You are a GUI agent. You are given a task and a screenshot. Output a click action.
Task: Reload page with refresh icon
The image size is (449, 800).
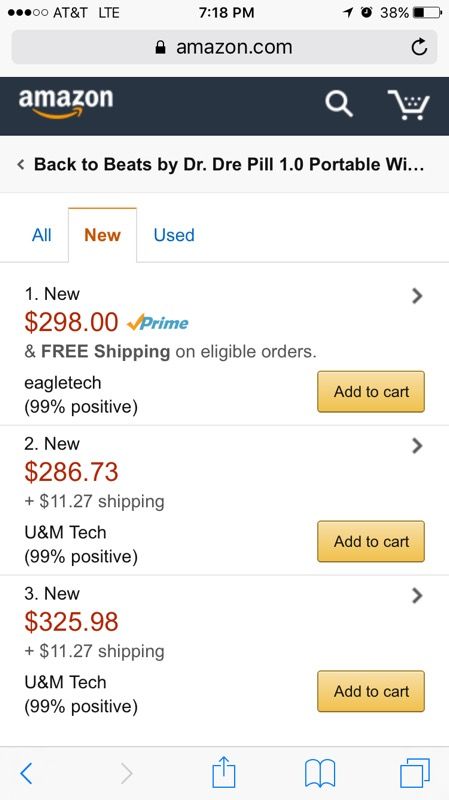419,47
